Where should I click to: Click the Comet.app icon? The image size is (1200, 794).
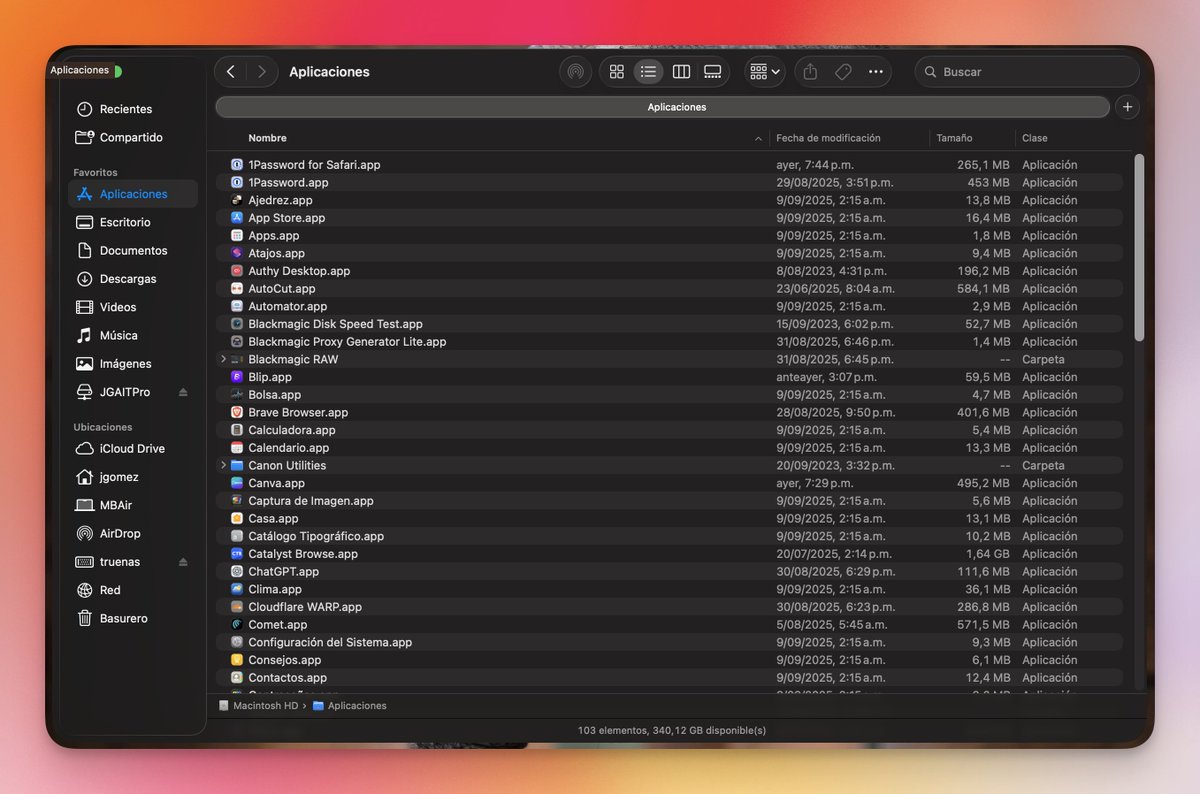click(237, 625)
